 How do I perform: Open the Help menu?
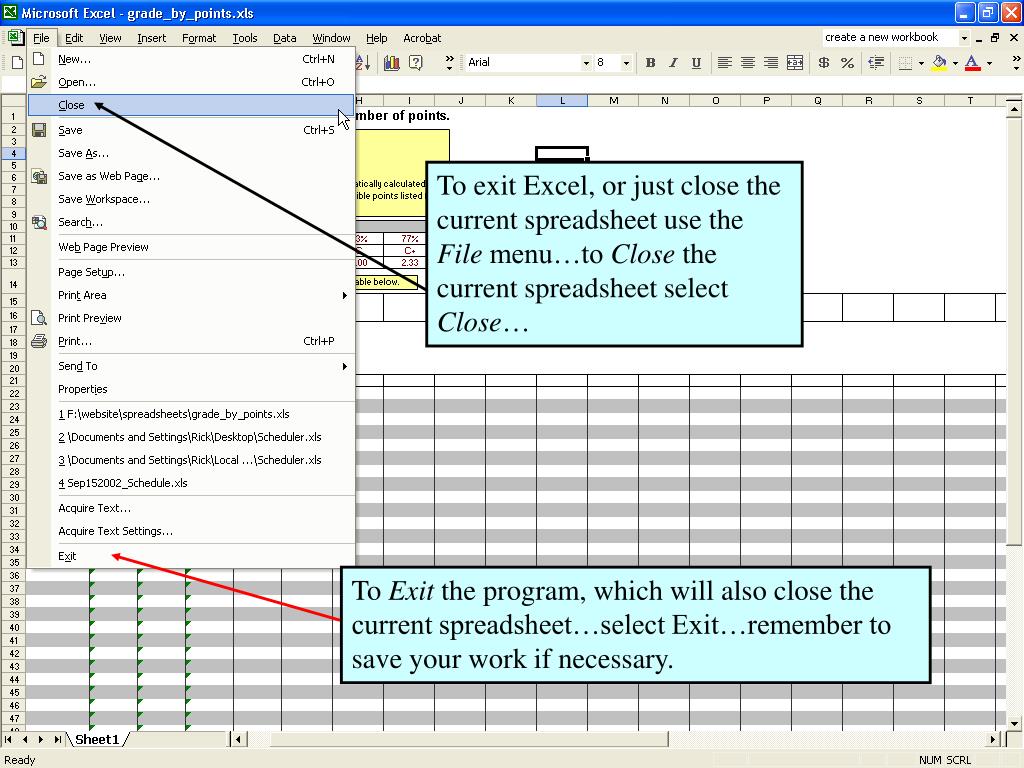[x=376, y=39]
